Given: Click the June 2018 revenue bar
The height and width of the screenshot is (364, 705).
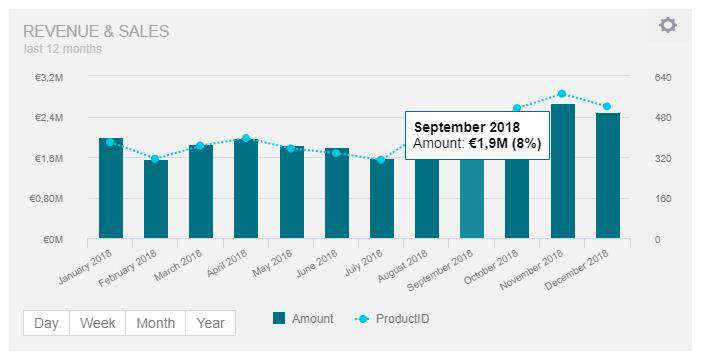Looking at the screenshot, I should coord(337,193).
